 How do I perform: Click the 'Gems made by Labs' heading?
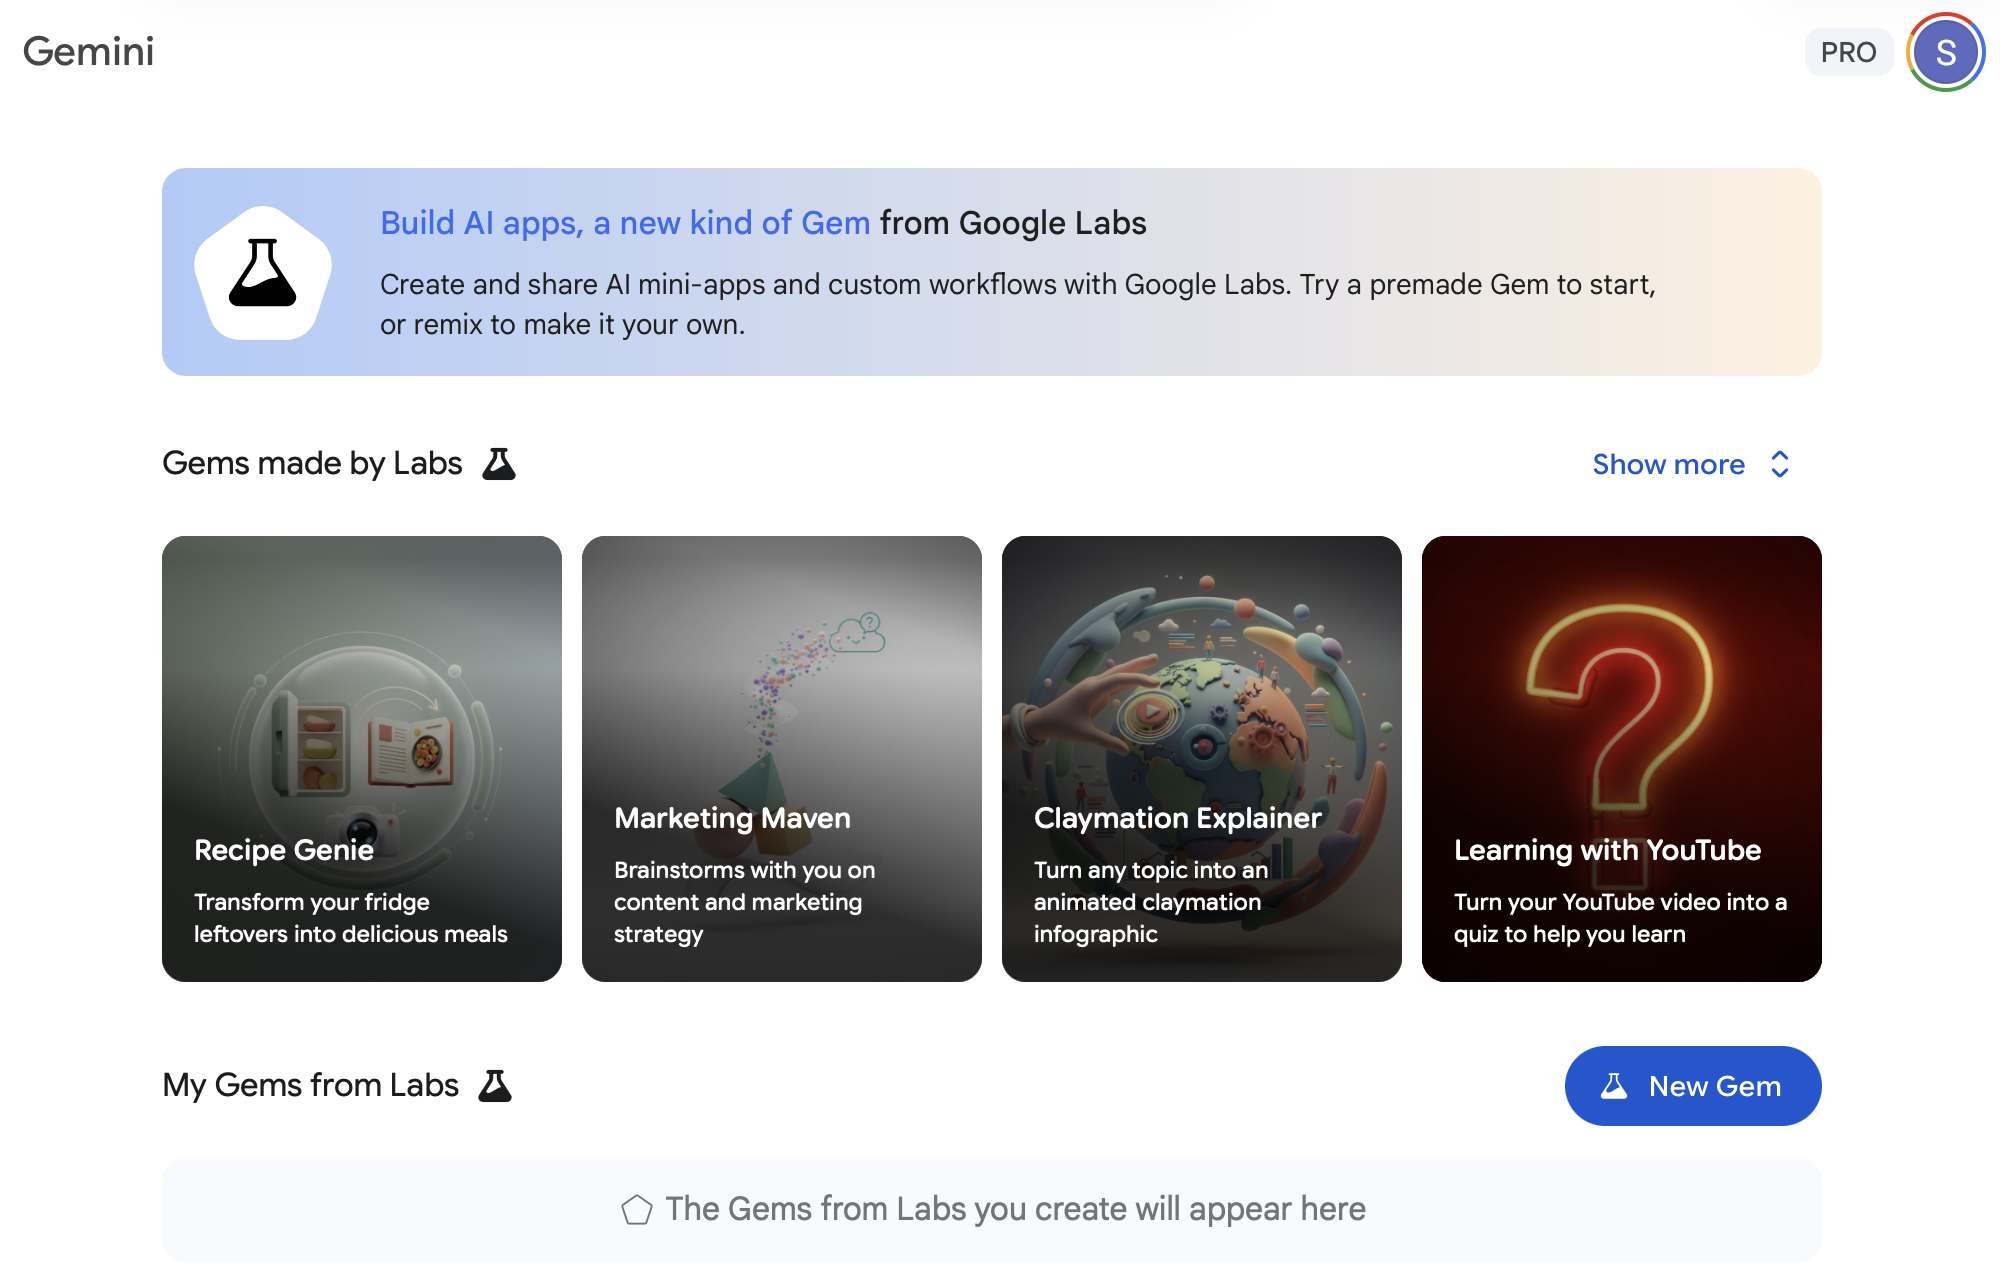pos(312,463)
